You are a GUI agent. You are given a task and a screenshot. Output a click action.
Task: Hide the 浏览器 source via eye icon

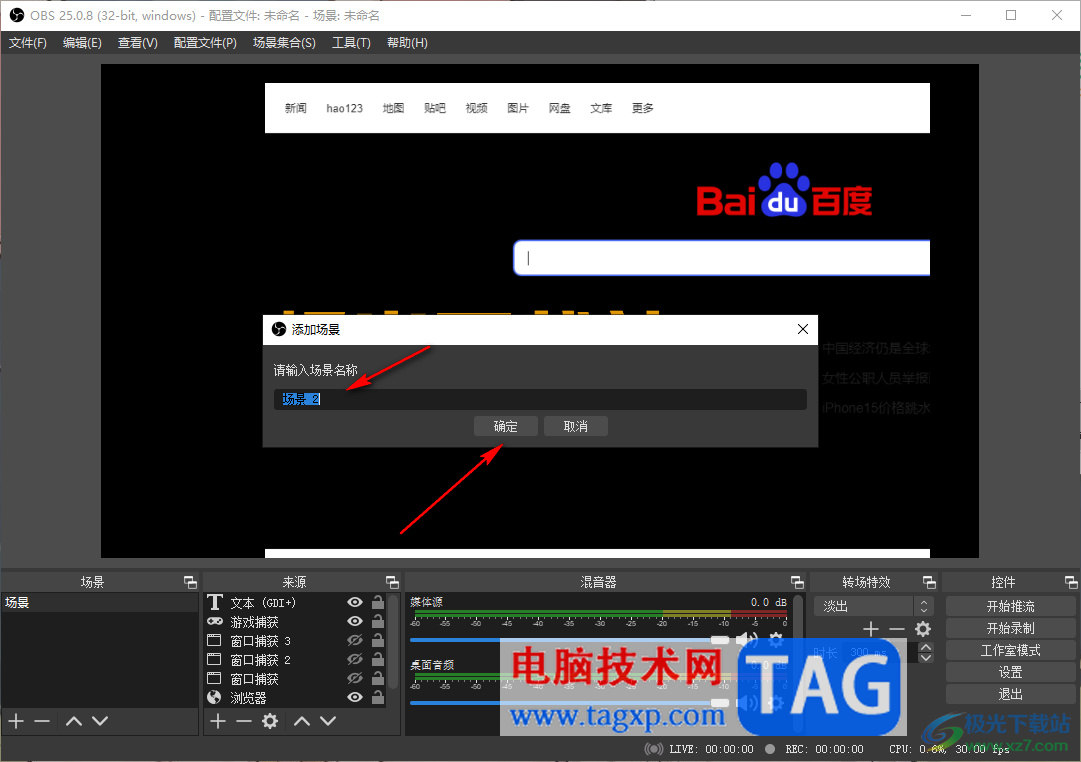[x=354, y=697]
